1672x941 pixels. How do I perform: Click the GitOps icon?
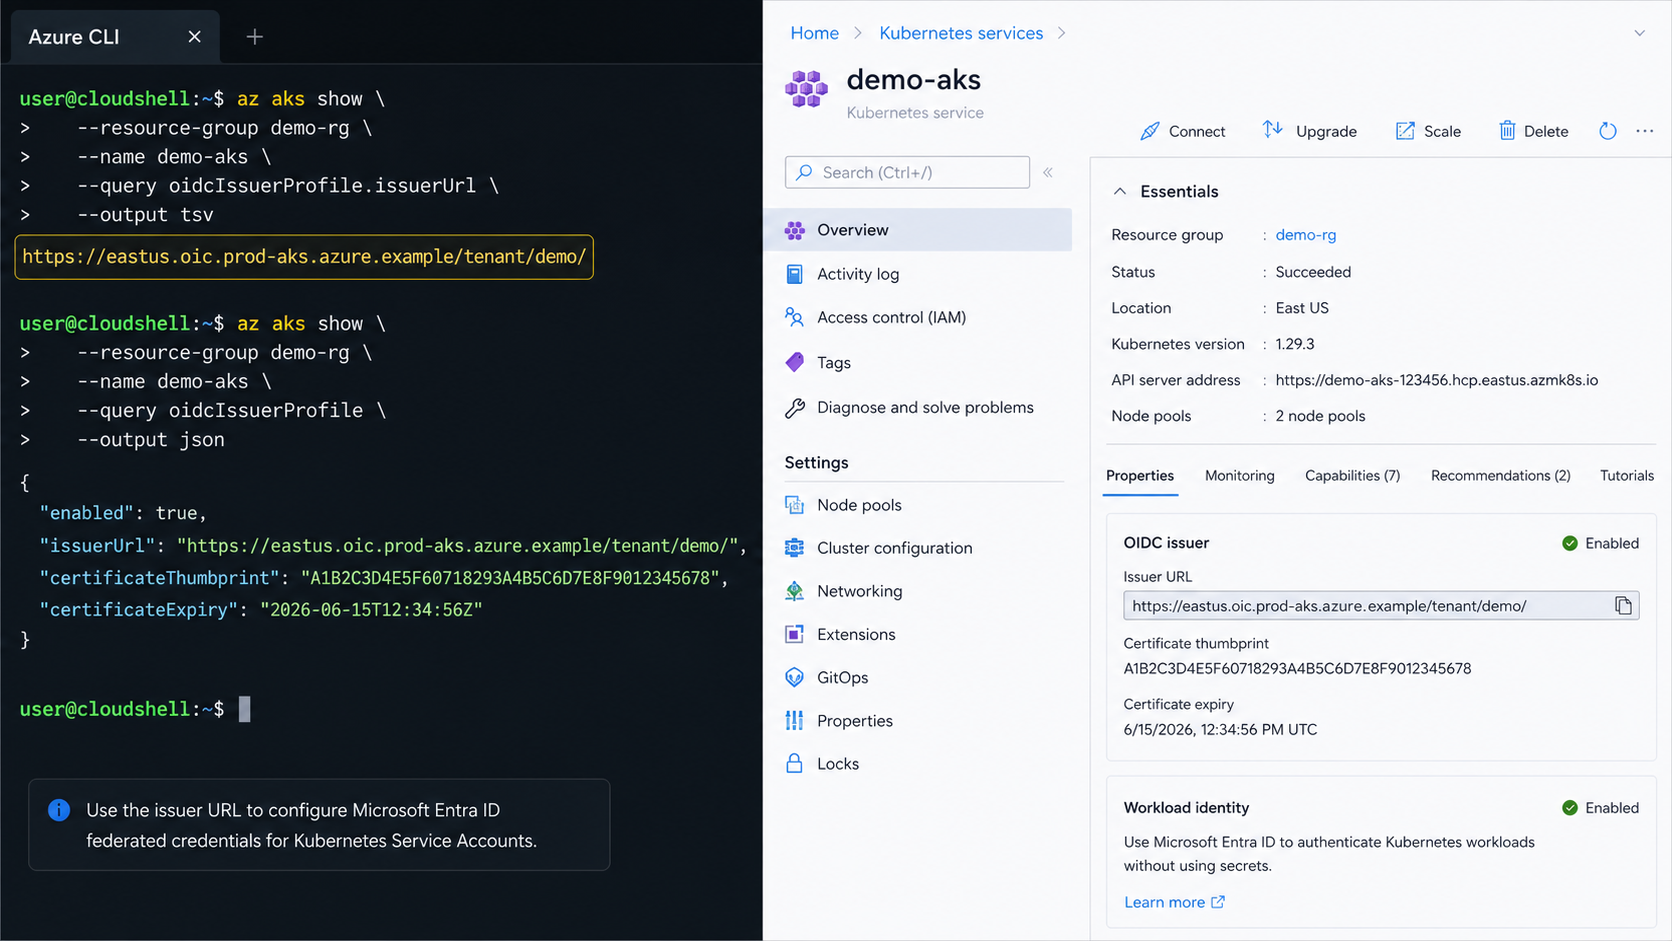tap(795, 677)
